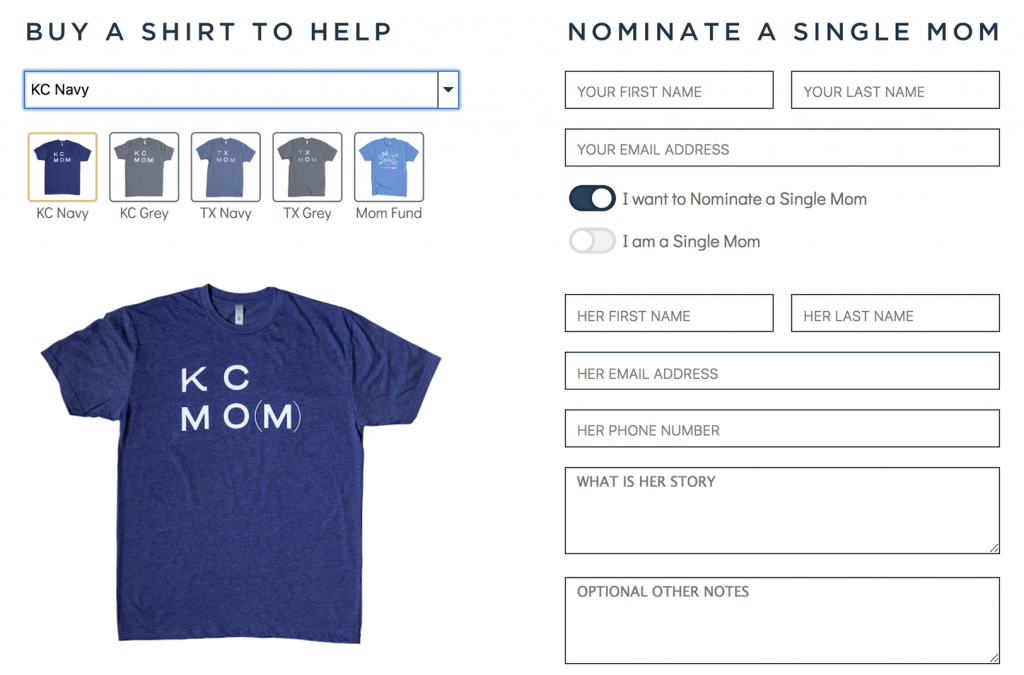Focus the What Is Her Story textarea
1024x675 pixels.
[x=782, y=512]
